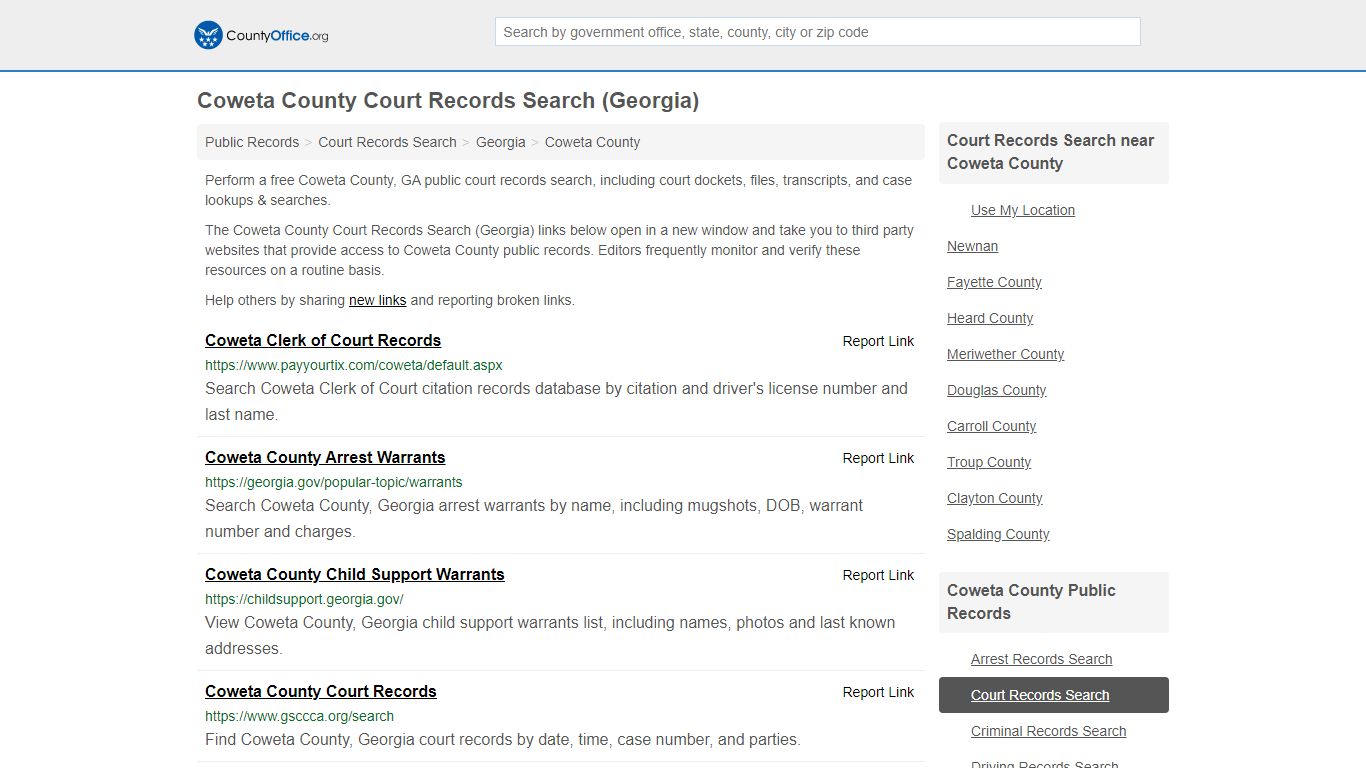This screenshot has width=1366, height=768.
Task: Open Coweta County Court Records title
Action: pos(321,691)
